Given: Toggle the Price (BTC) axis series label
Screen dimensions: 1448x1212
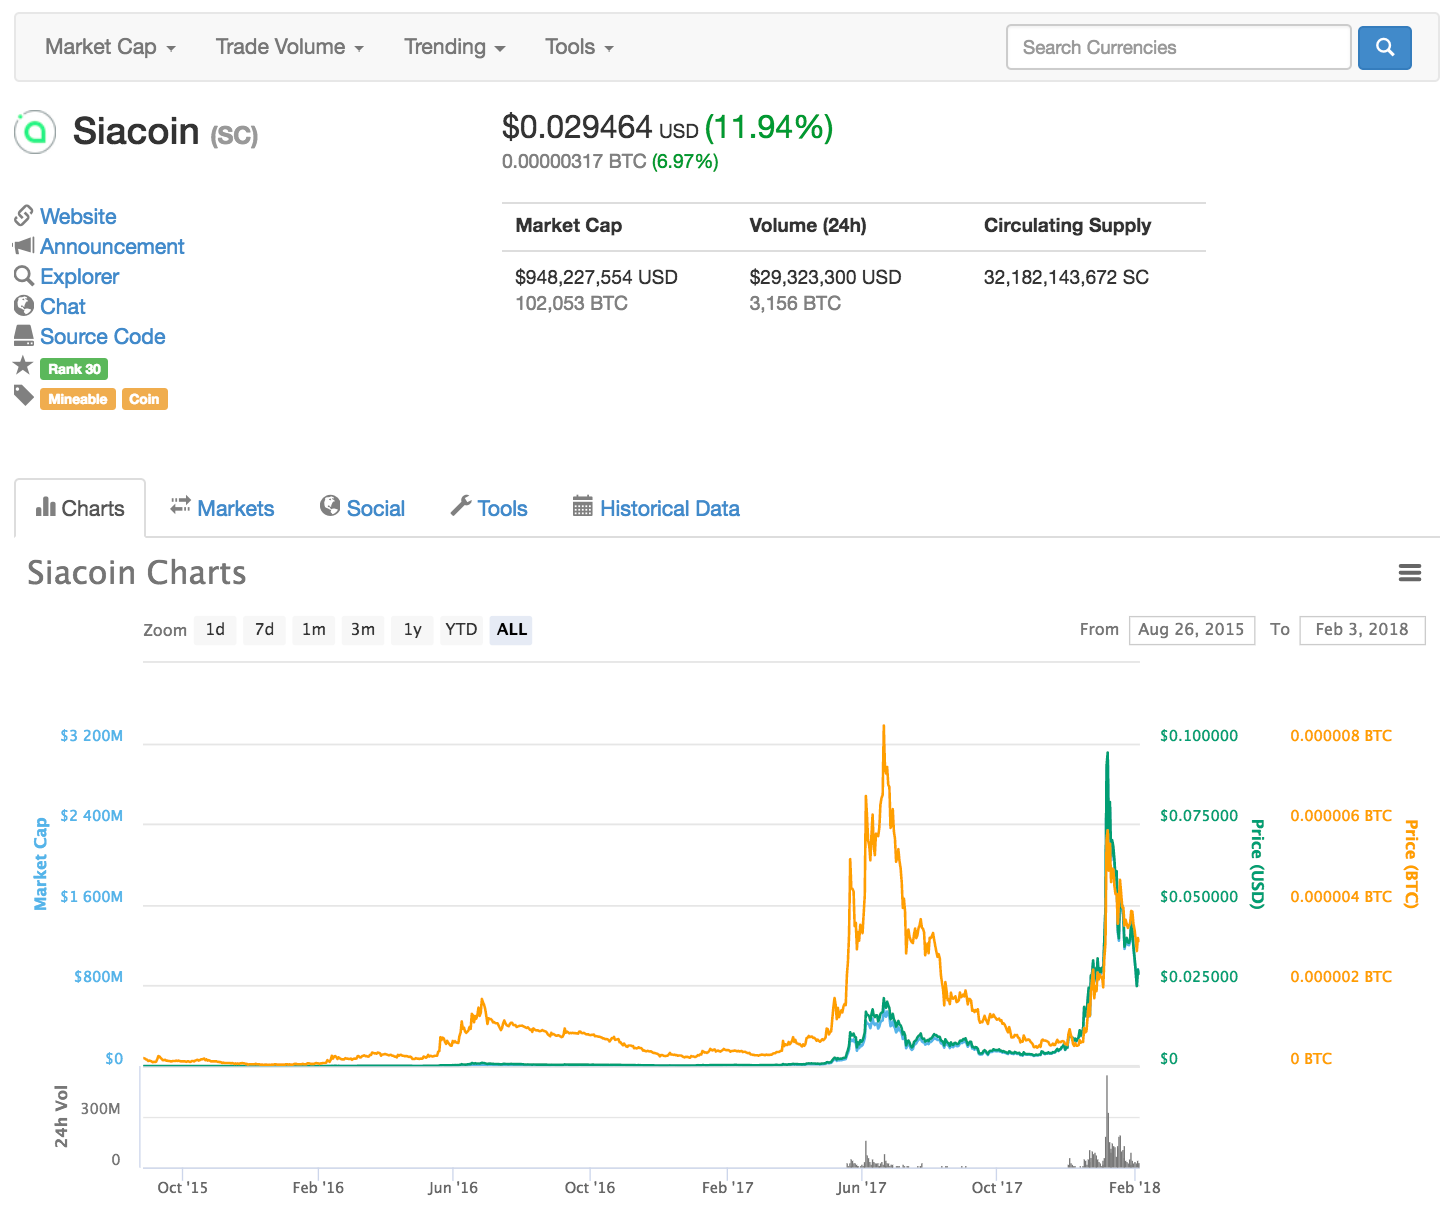Looking at the screenshot, I should (x=1411, y=864).
